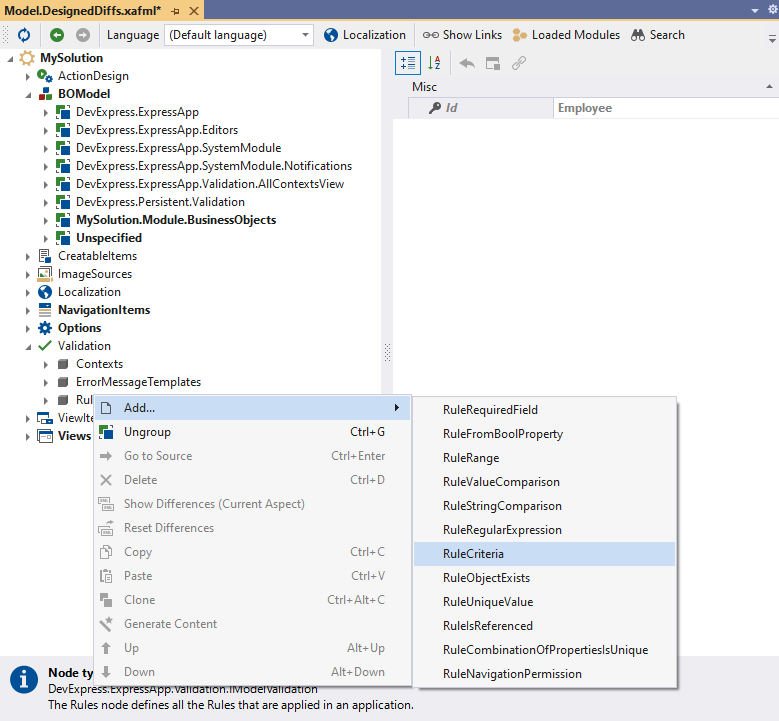The image size is (779, 721).
Task: Select DevExpress.ExpressApp.Validation.AllContextsView item
Action: 210,184
